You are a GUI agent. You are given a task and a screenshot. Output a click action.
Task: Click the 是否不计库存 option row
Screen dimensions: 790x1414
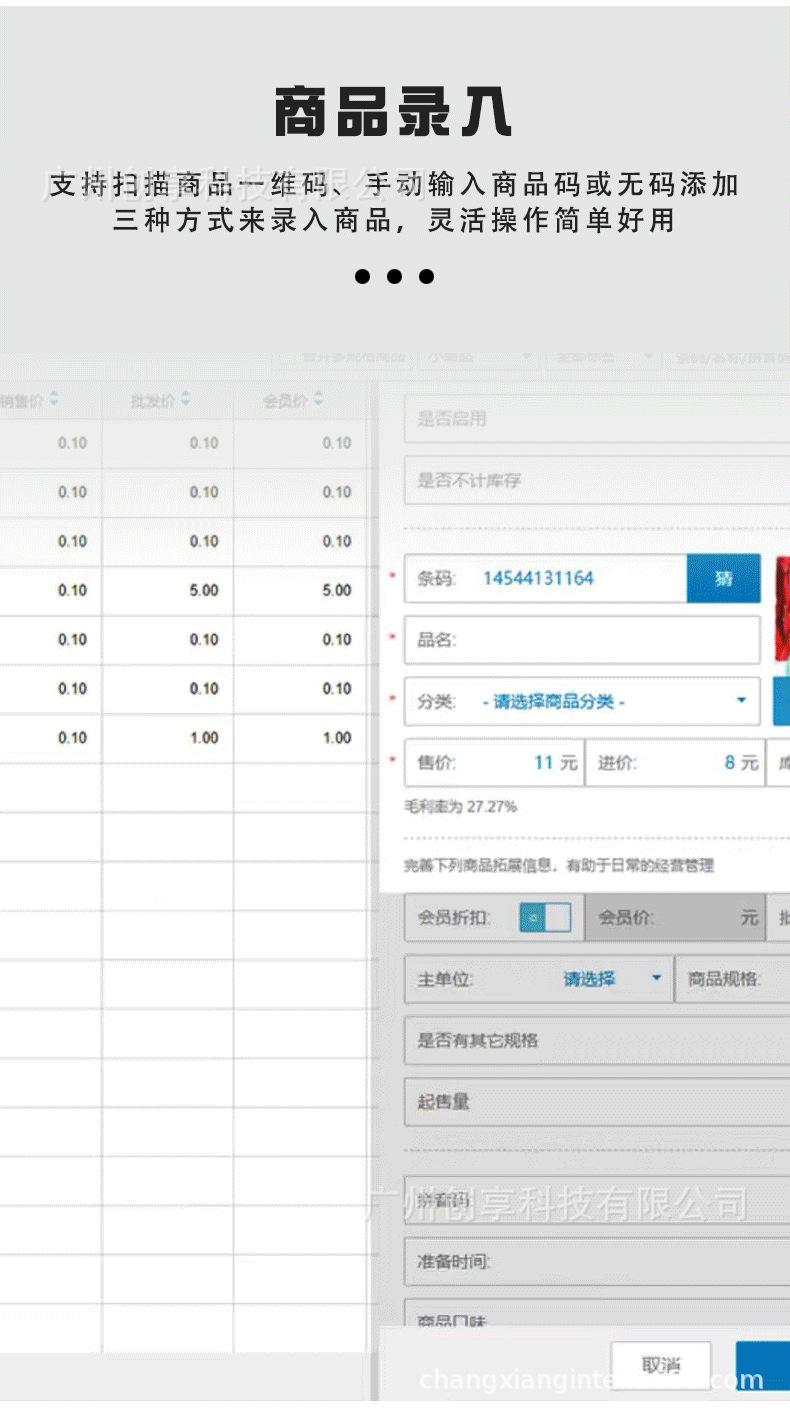[596, 481]
